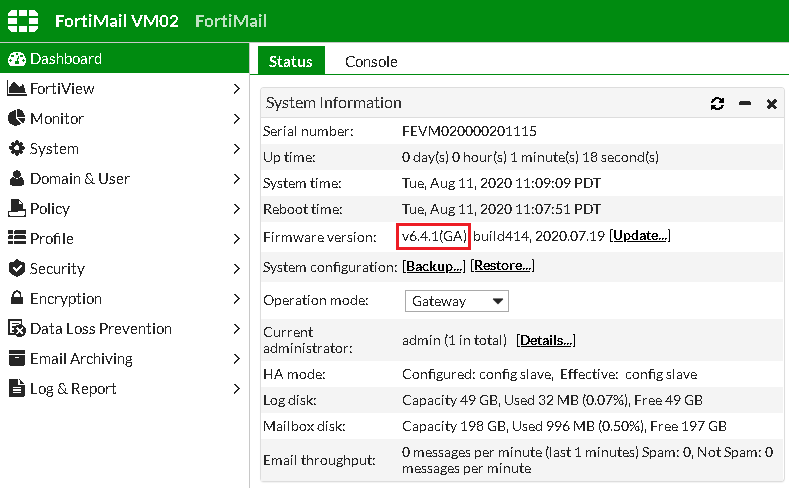Expand the Data Loss Prevention chevron
The height and width of the screenshot is (488, 789).
coord(236,329)
